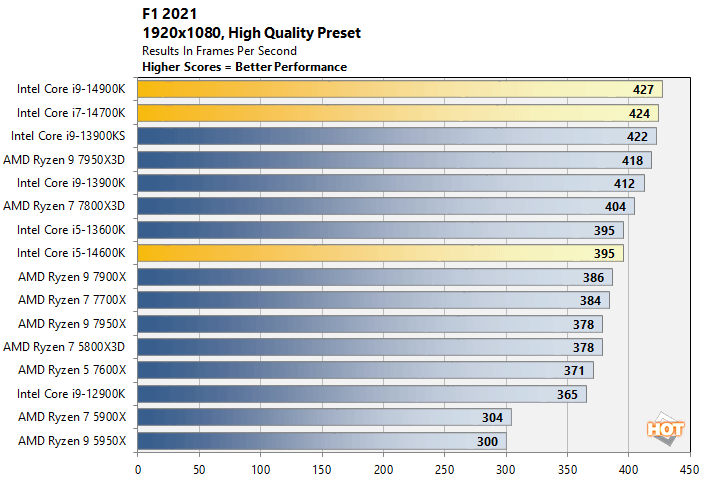Click the 300 axis tick label
Screen dimensions: 708x481
point(506,470)
